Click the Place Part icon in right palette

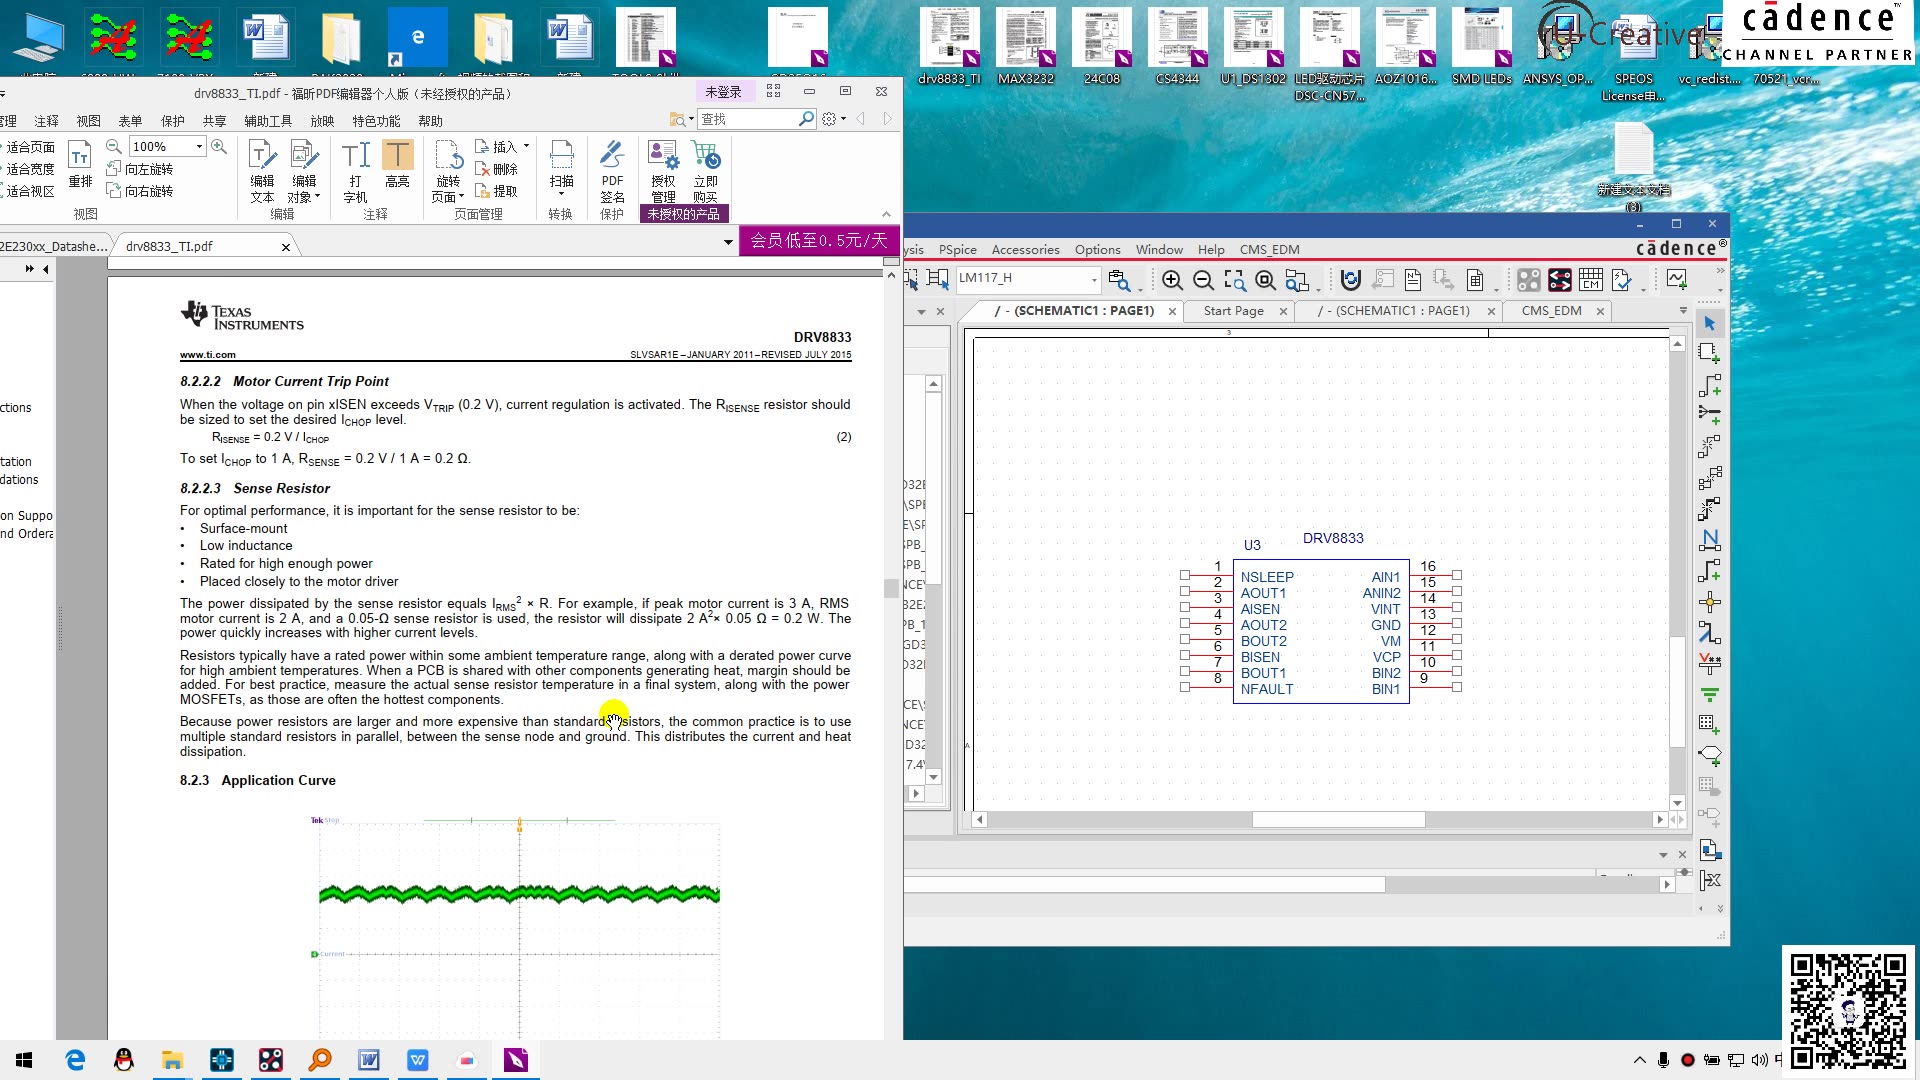point(1709,353)
